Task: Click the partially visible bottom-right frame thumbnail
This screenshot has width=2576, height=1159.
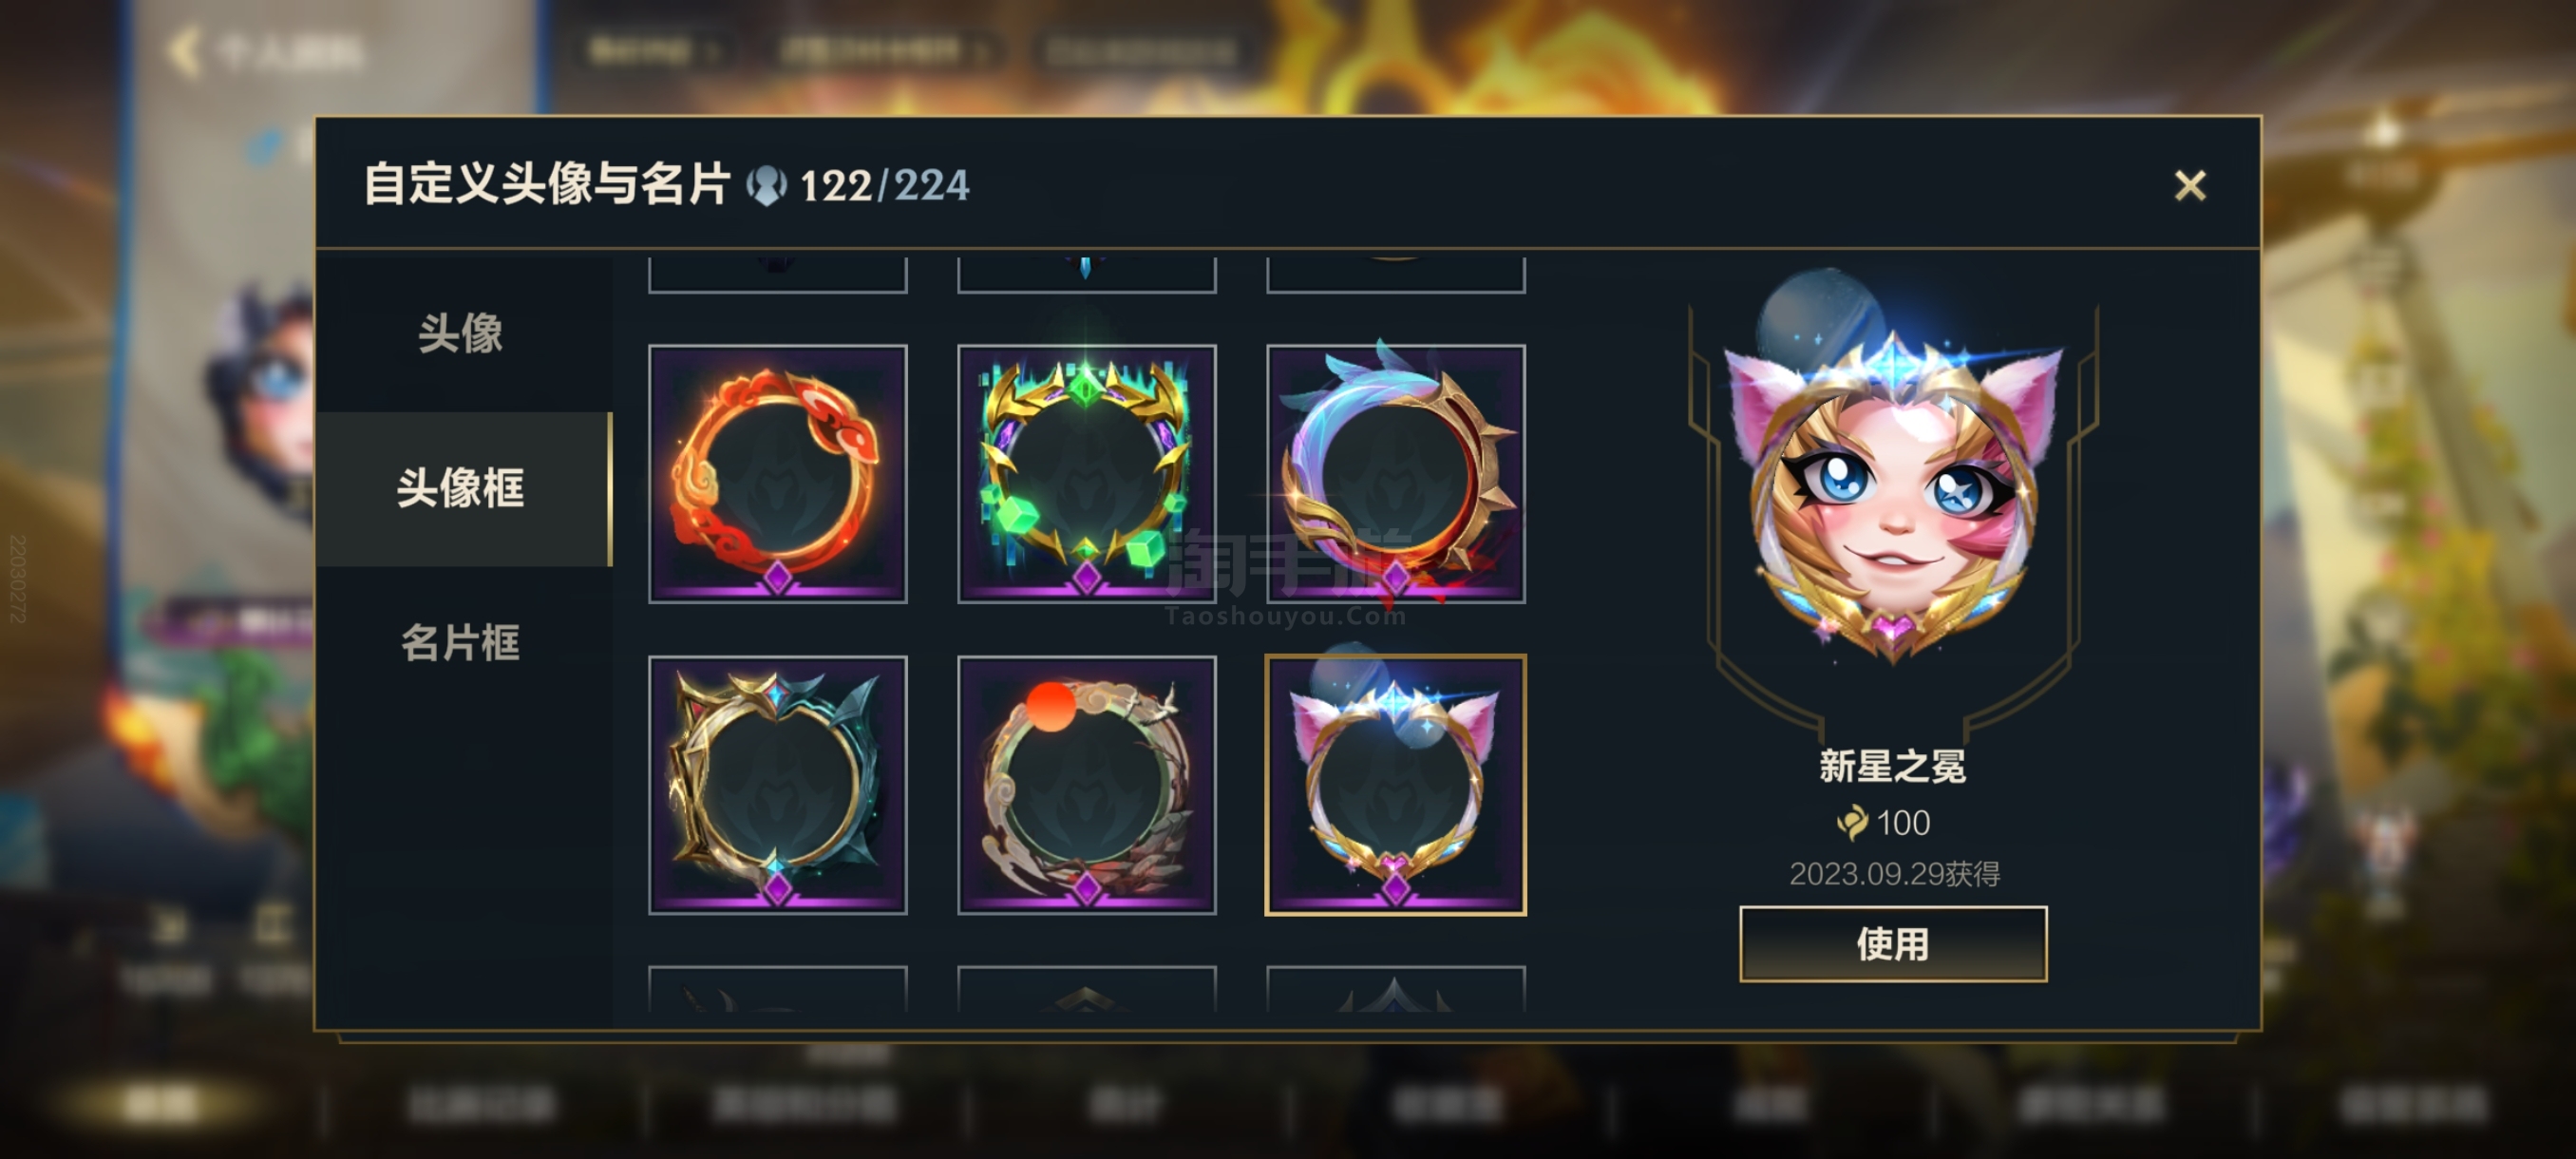Action: (x=1395, y=989)
